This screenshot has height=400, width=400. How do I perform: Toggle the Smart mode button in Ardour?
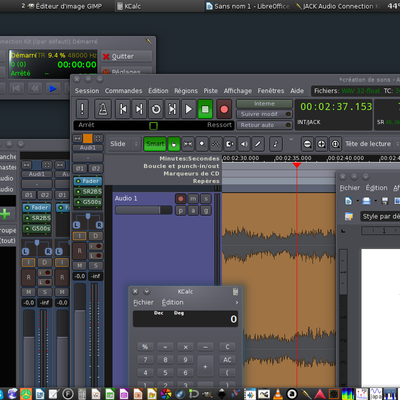155,144
